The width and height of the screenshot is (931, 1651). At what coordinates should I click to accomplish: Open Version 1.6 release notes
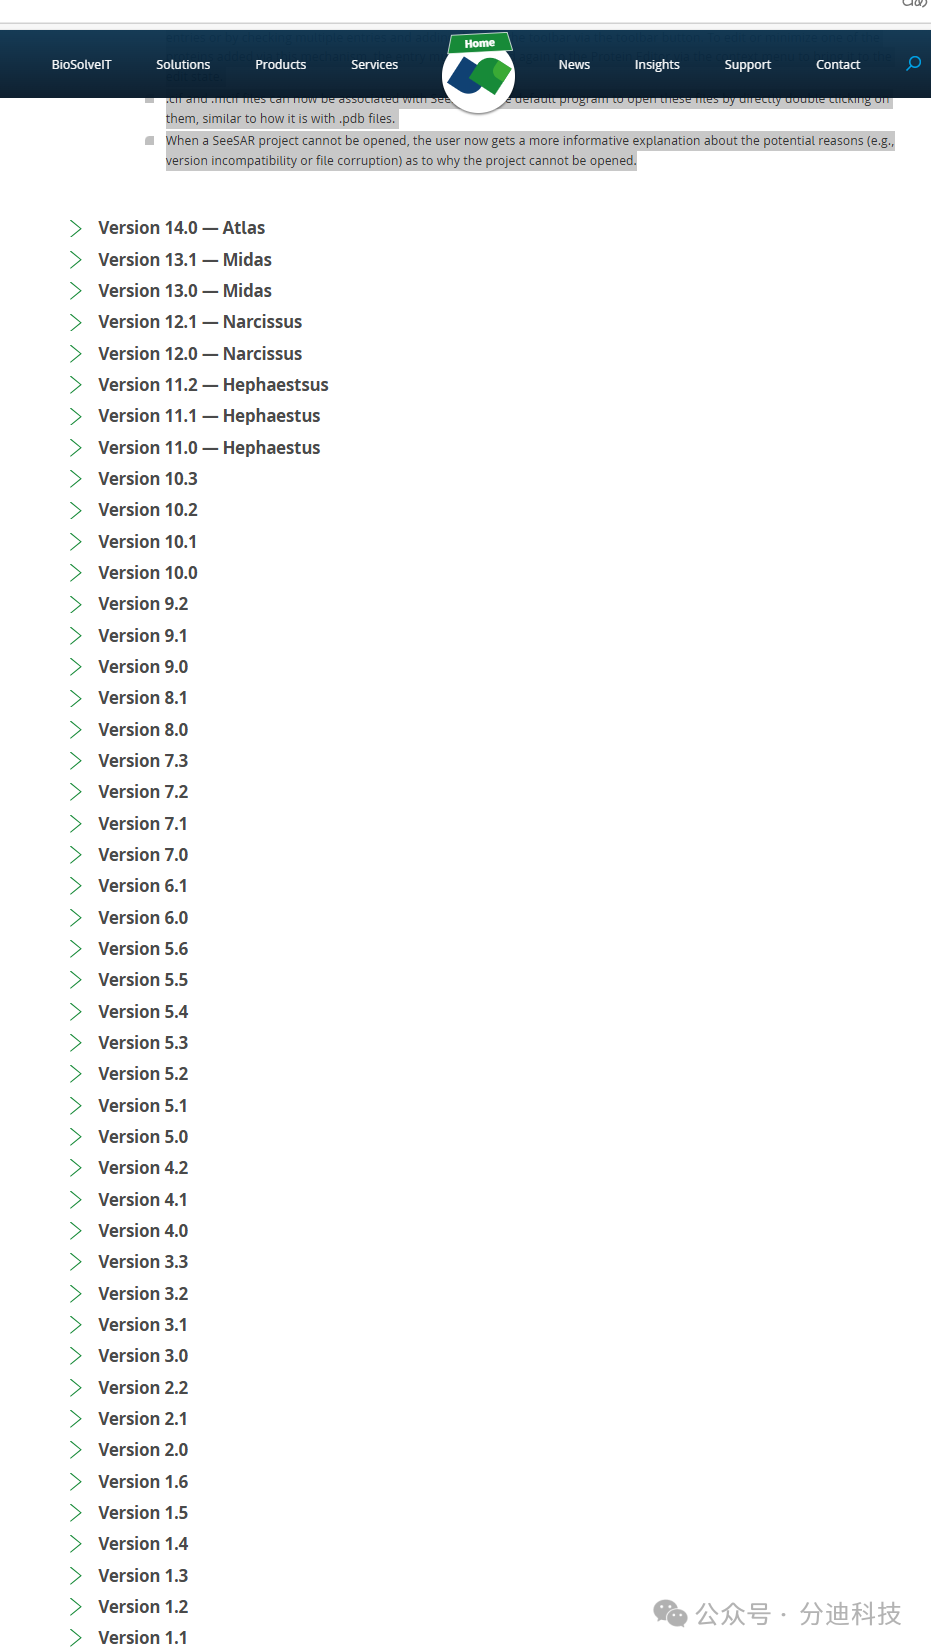[x=143, y=1482]
